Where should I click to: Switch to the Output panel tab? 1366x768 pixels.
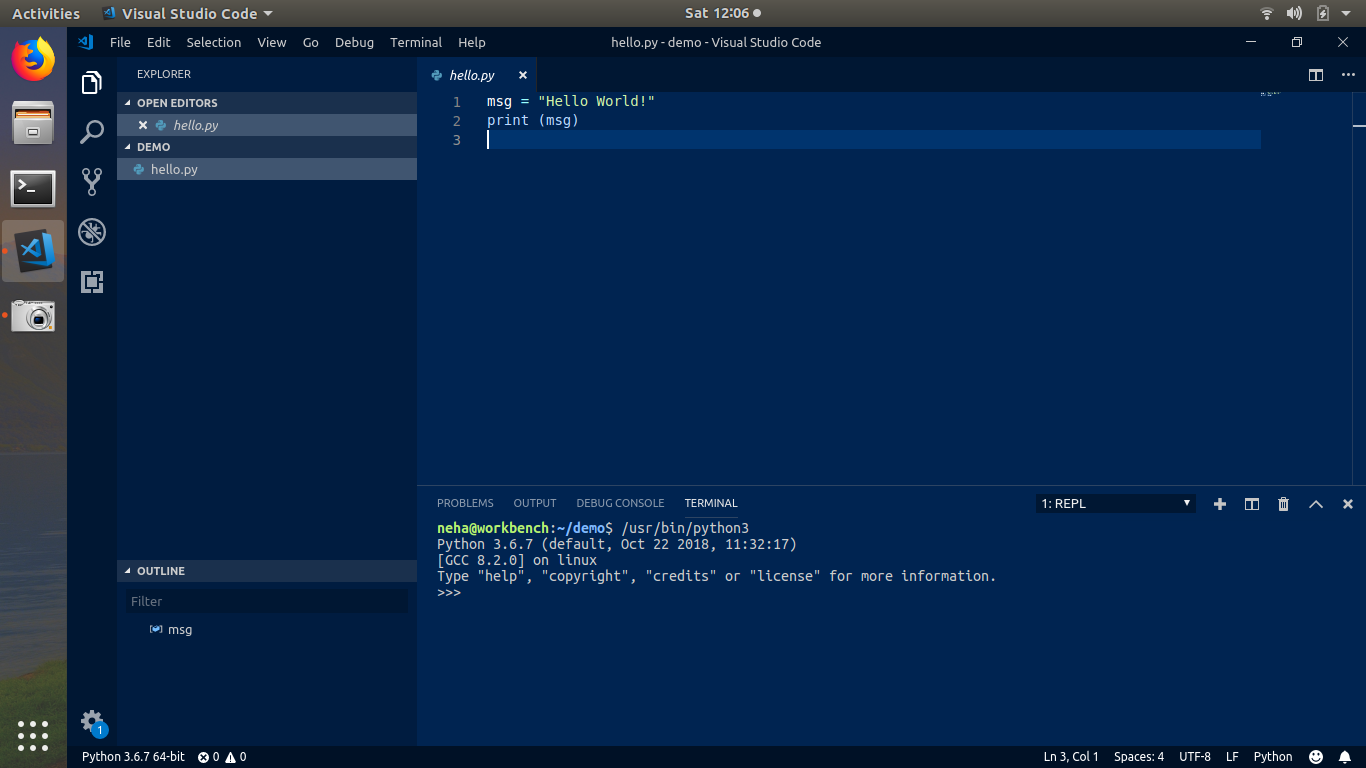[535, 503]
